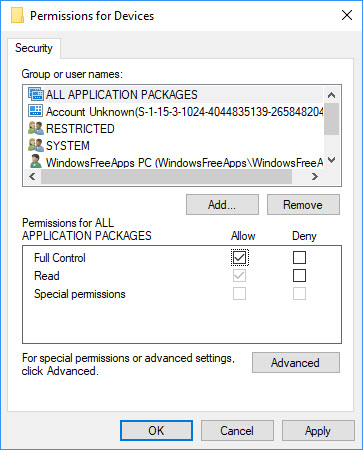Select the WindowsFreeApps PC user entry
This screenshot has width=363, height=450.
pyautogui.click(x=173, y=162)
